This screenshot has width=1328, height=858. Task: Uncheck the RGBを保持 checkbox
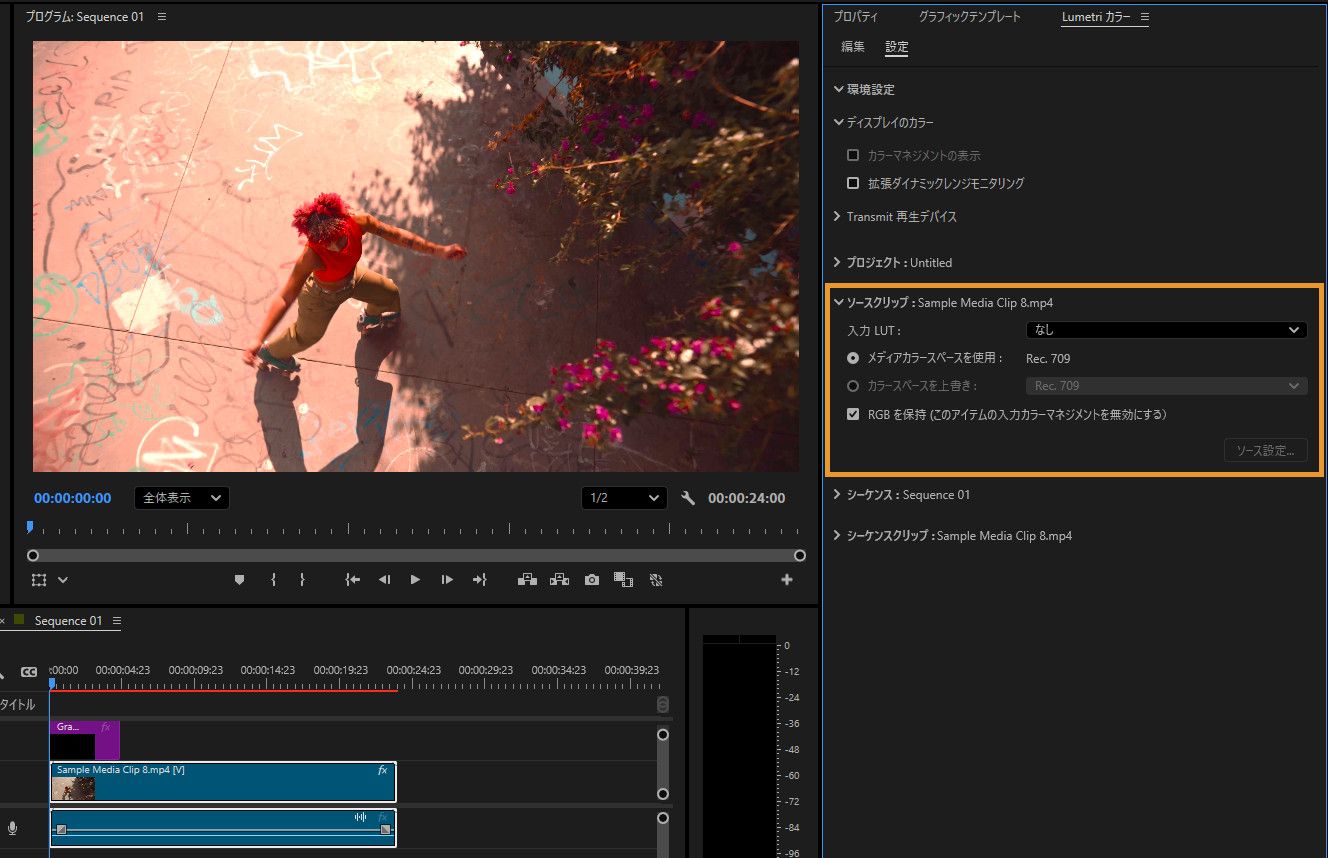(x=853, y=414)
